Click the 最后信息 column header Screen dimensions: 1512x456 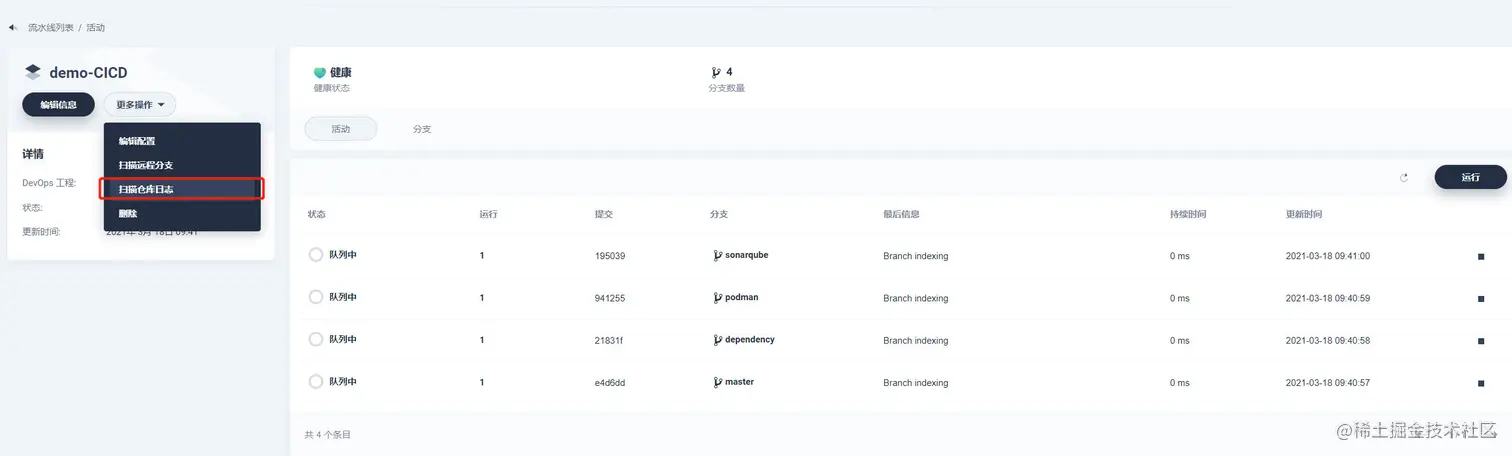pyautogui.click(x=901, y=214)
